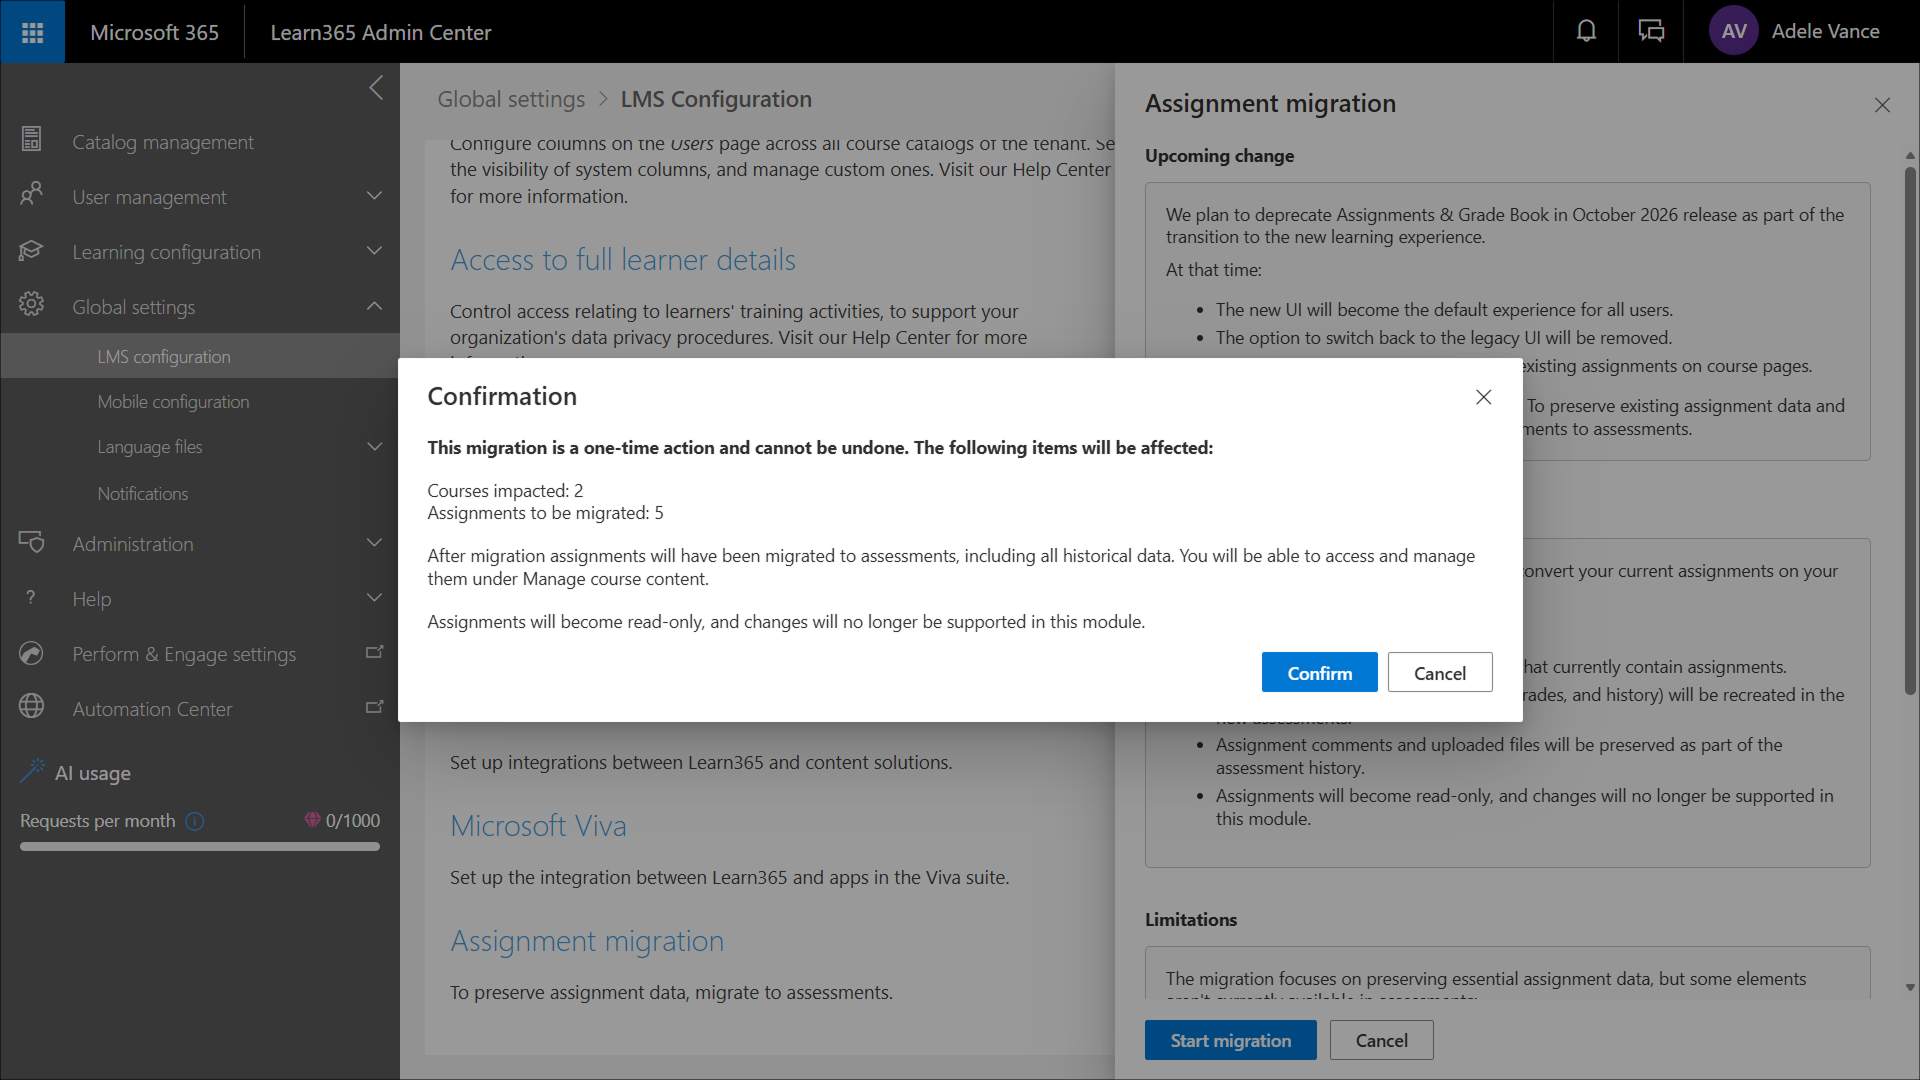Click the Global settings gear icon

click(31, 305)
